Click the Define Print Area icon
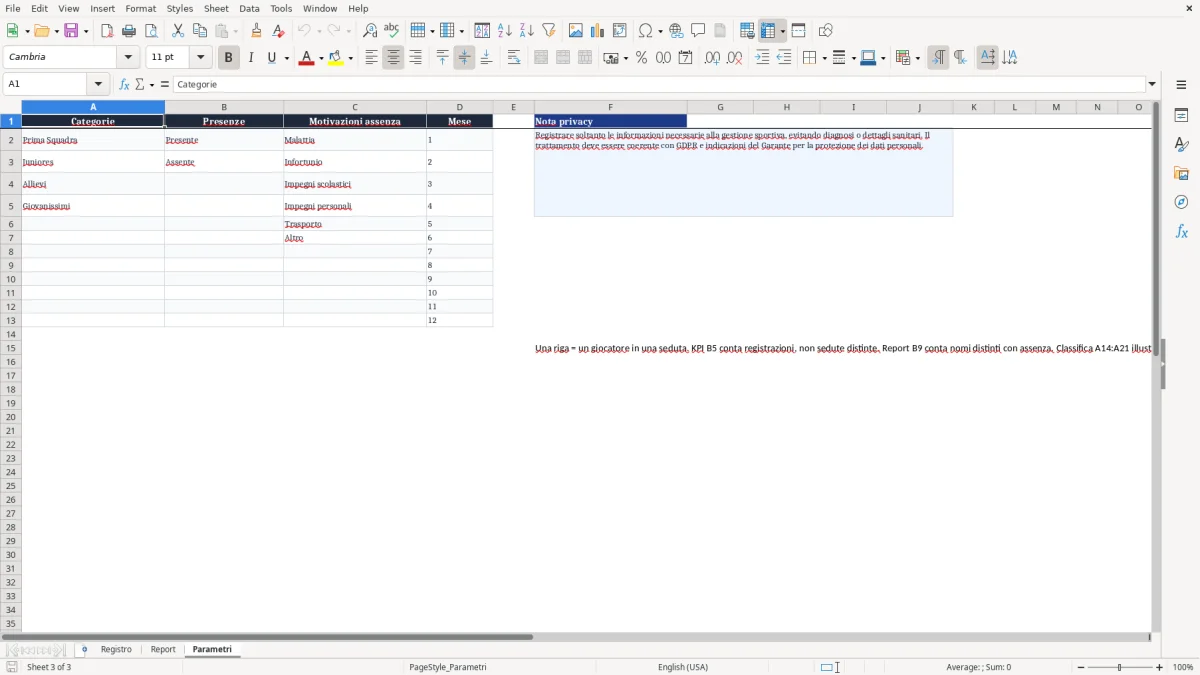This screenshot has width=1200, height=675. coord(747,31)
